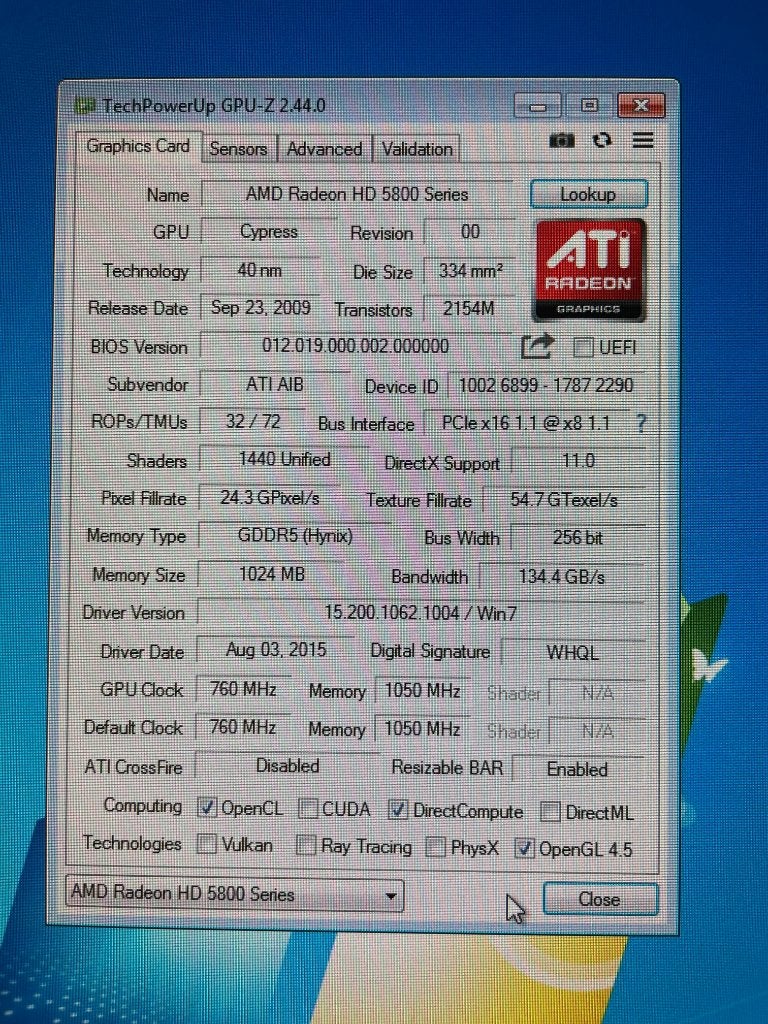Click the Die Size value 334 mm²
Image resolution: width=768 pixels, height=1024 pixels.
point(470,270)
